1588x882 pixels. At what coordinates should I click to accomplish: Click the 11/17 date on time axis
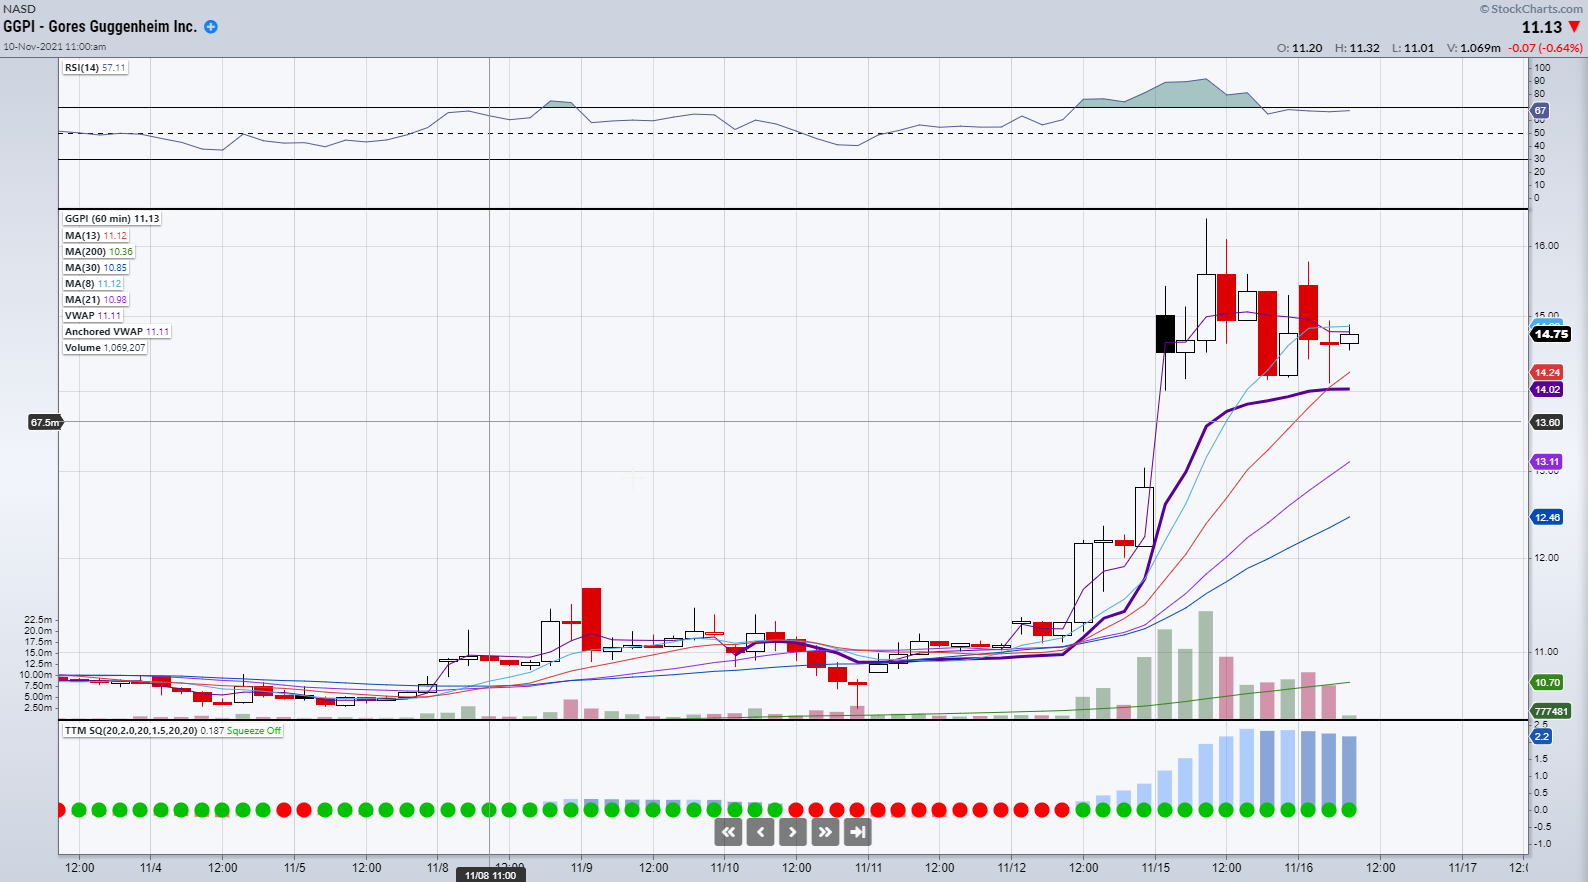(x=1463, y=867)
